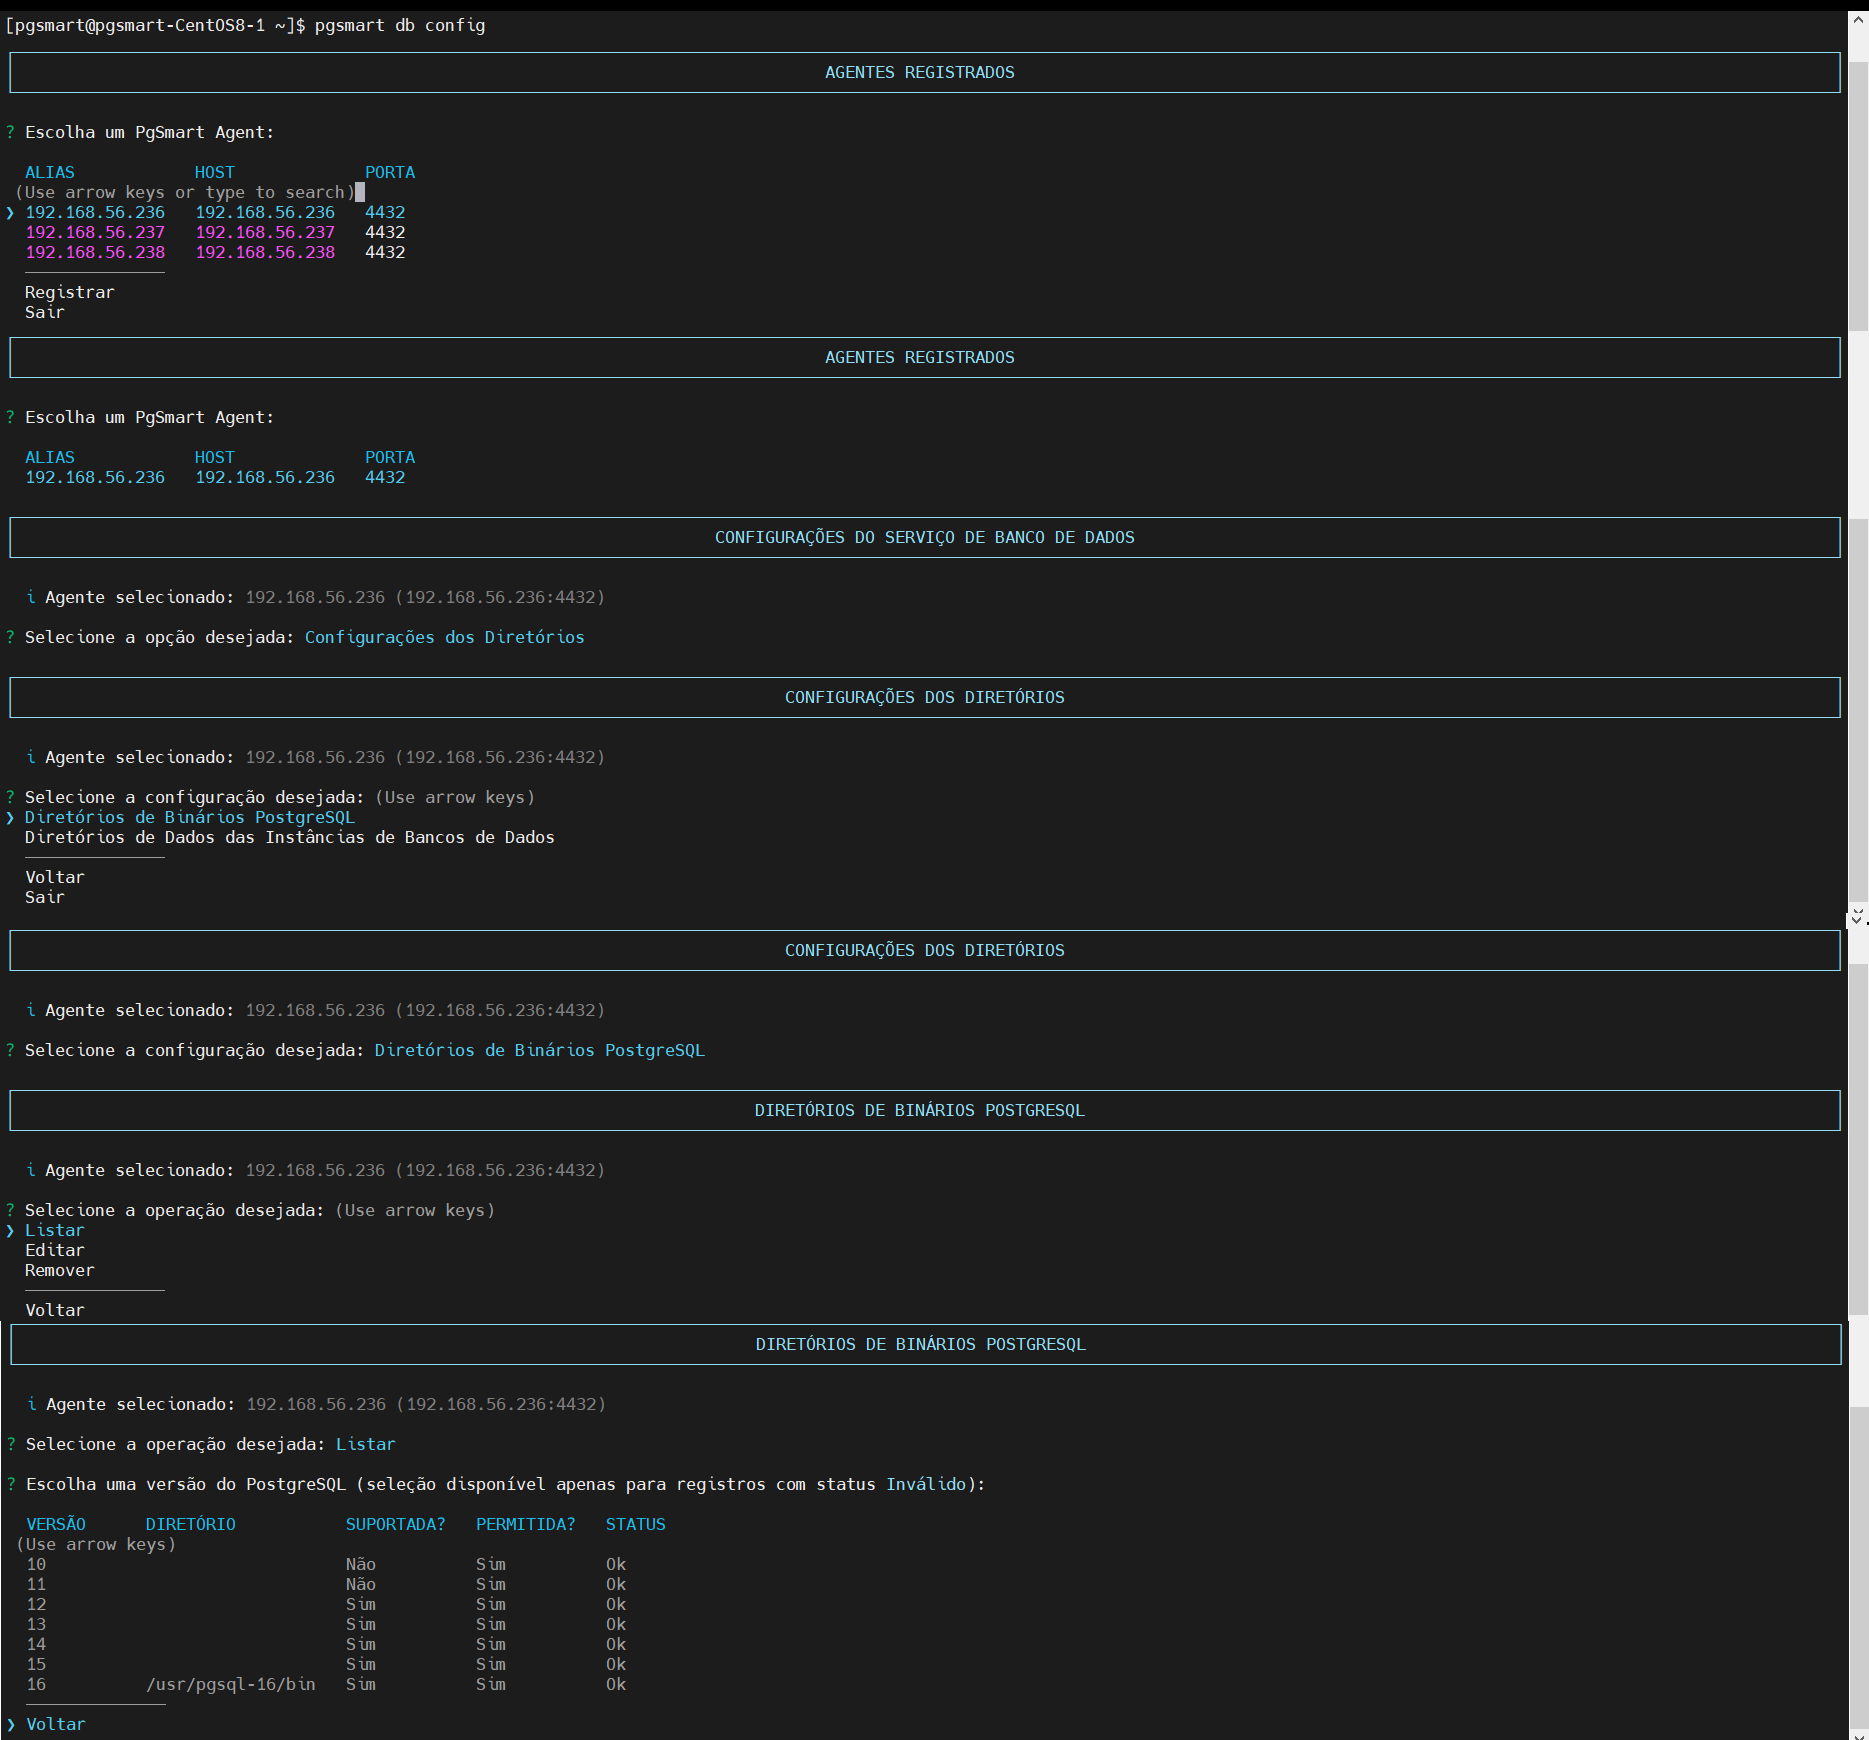Click the small scroll arrow marker on the right scrollbar
The image size is (1869, 1740).
[x=1857, y=916]
